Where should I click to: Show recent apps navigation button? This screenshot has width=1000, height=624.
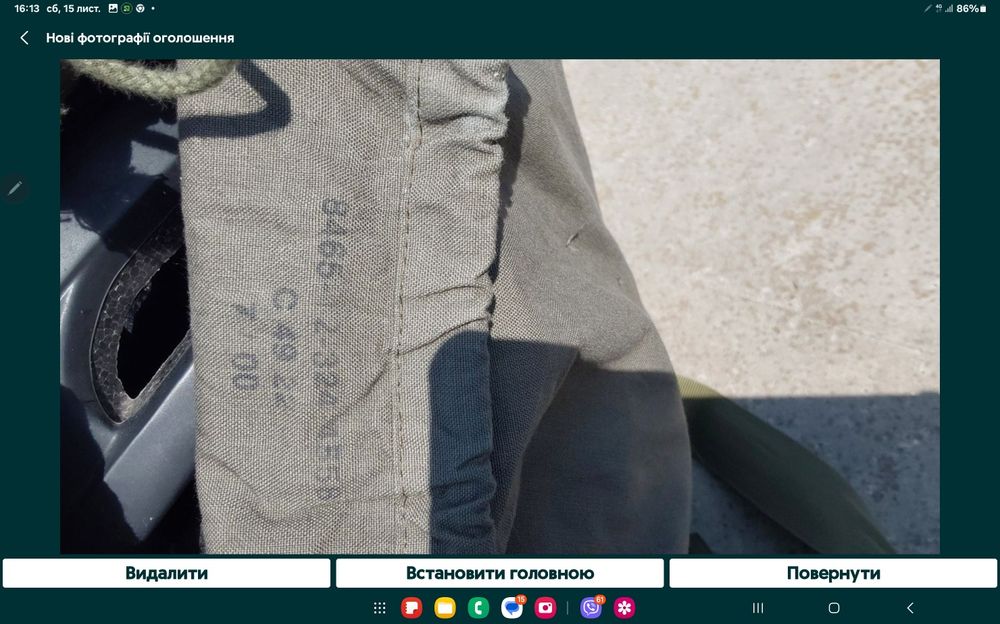point(758,608)
